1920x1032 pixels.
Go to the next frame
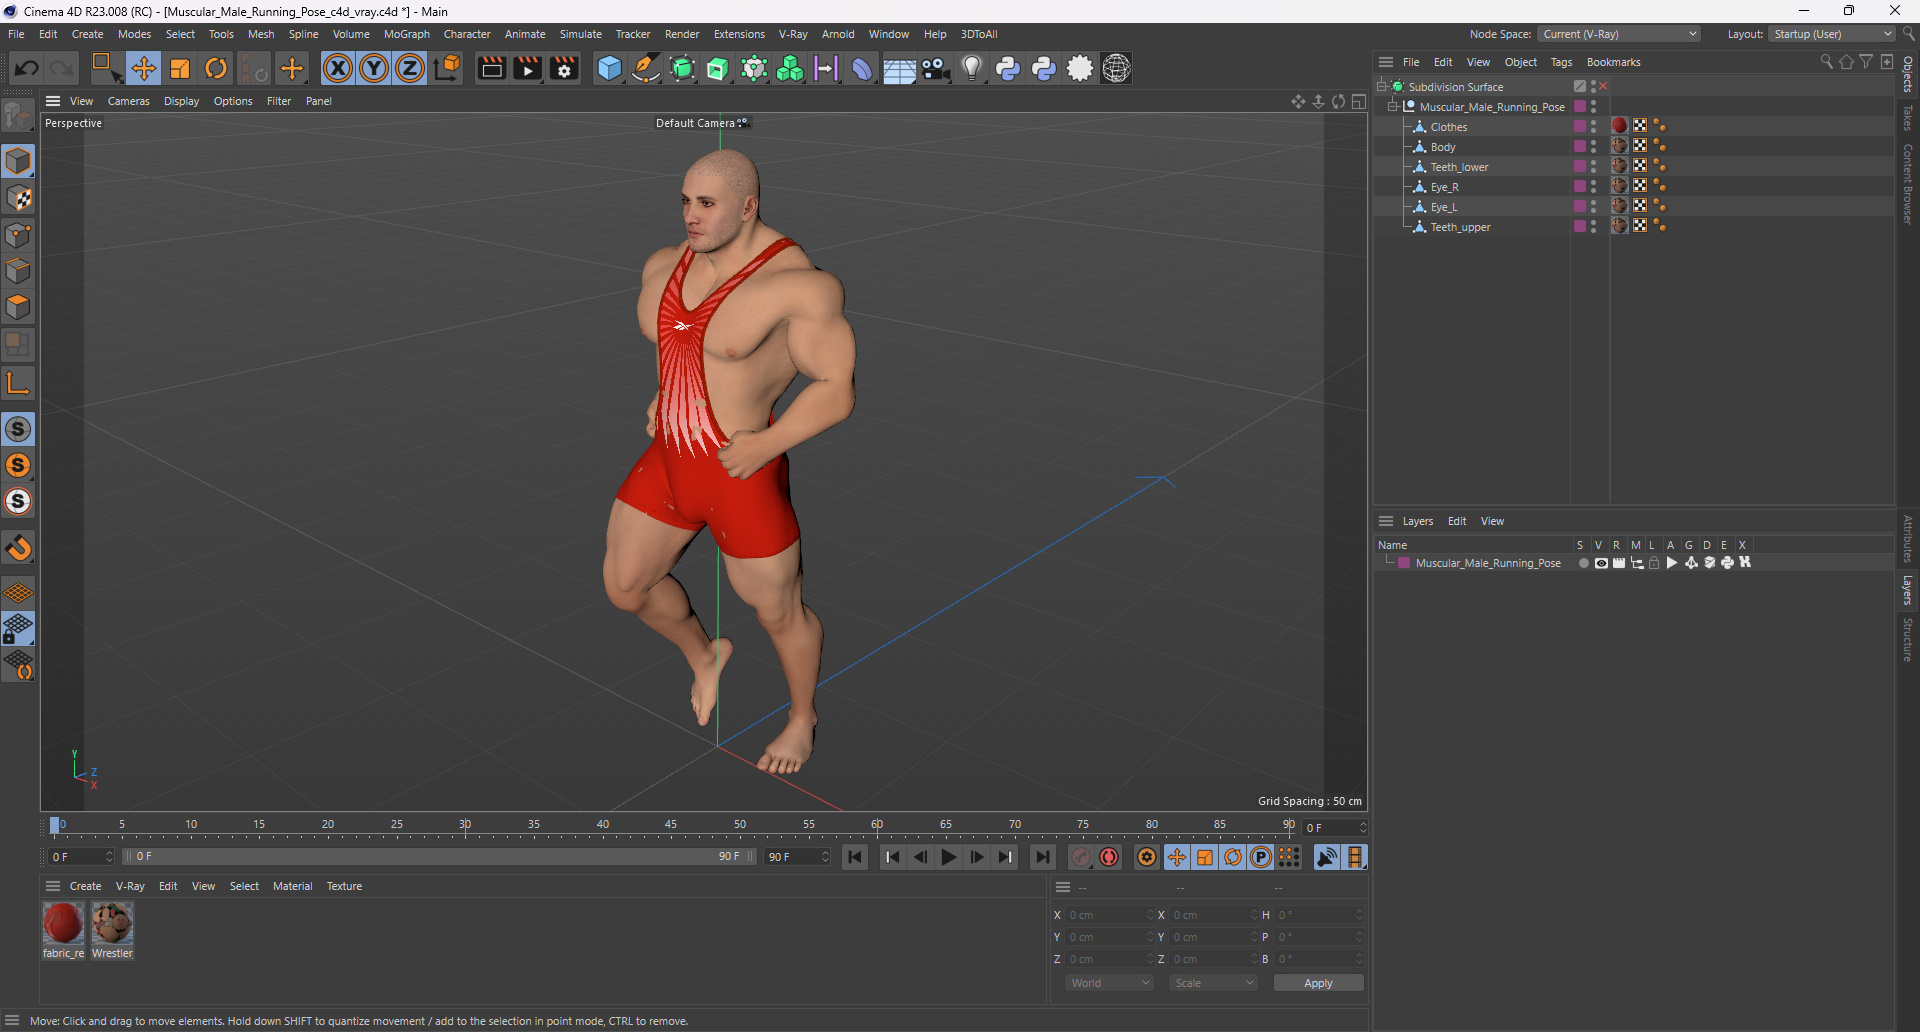977,857
